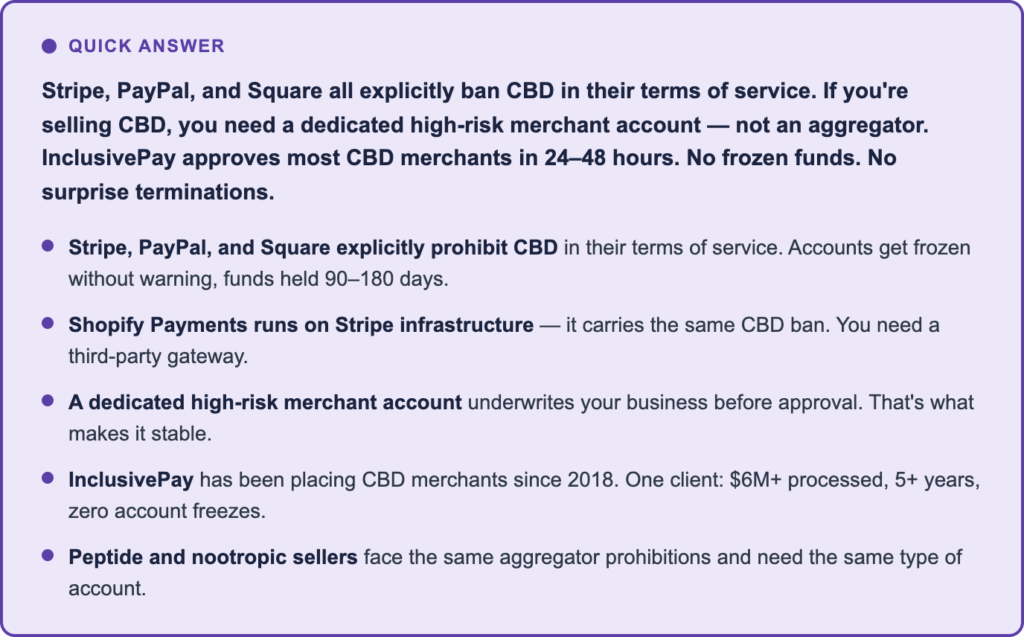Click bold "A dedicated high-risk merchant account" text
This screenshot has height=637, width=1024.
265,402
